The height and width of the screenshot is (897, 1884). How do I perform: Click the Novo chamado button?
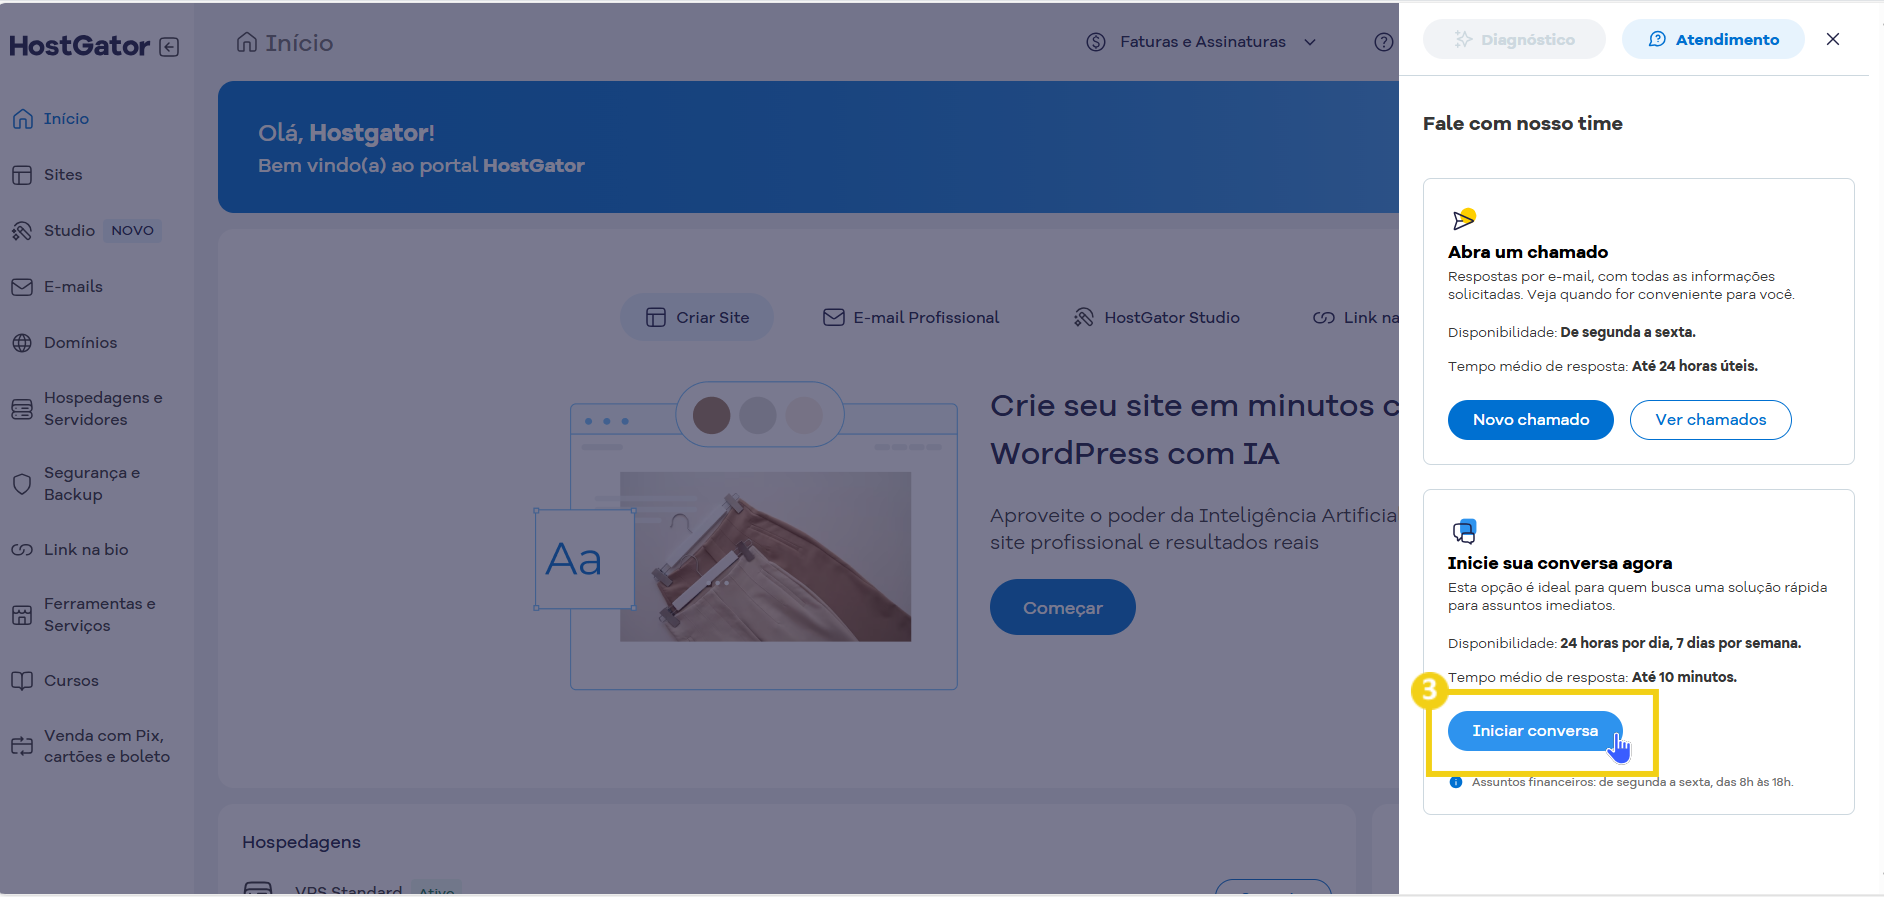pos(1531,420)
